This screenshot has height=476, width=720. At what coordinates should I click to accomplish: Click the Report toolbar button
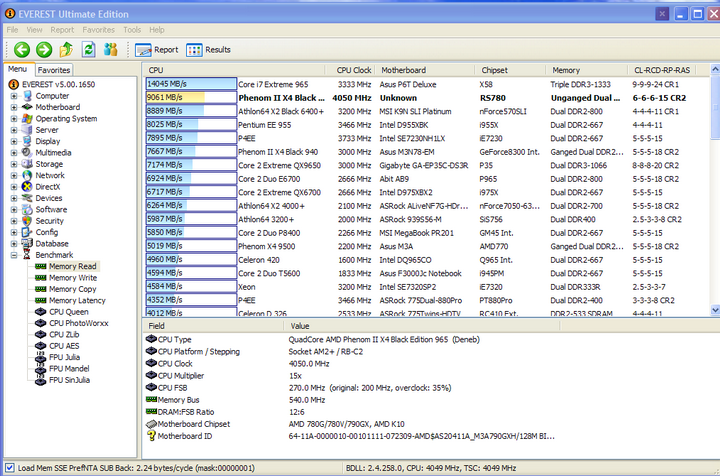coord(157,50)
